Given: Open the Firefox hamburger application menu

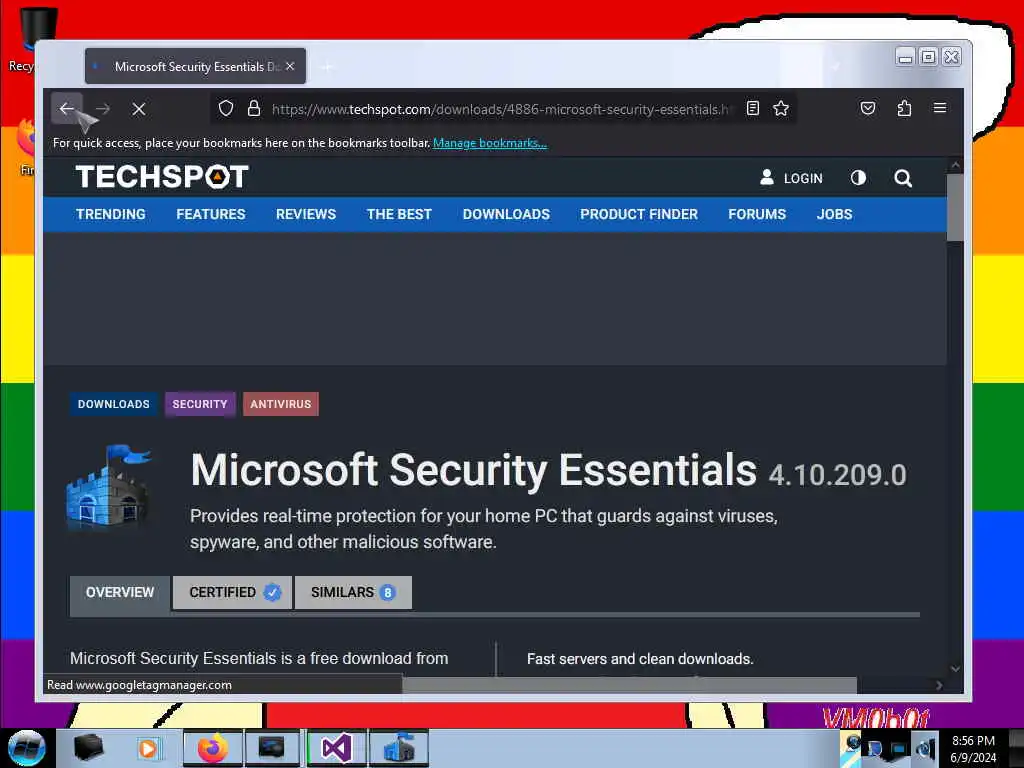Looking at the screenshot, I should pyautogui.click(x=940, y=108).
